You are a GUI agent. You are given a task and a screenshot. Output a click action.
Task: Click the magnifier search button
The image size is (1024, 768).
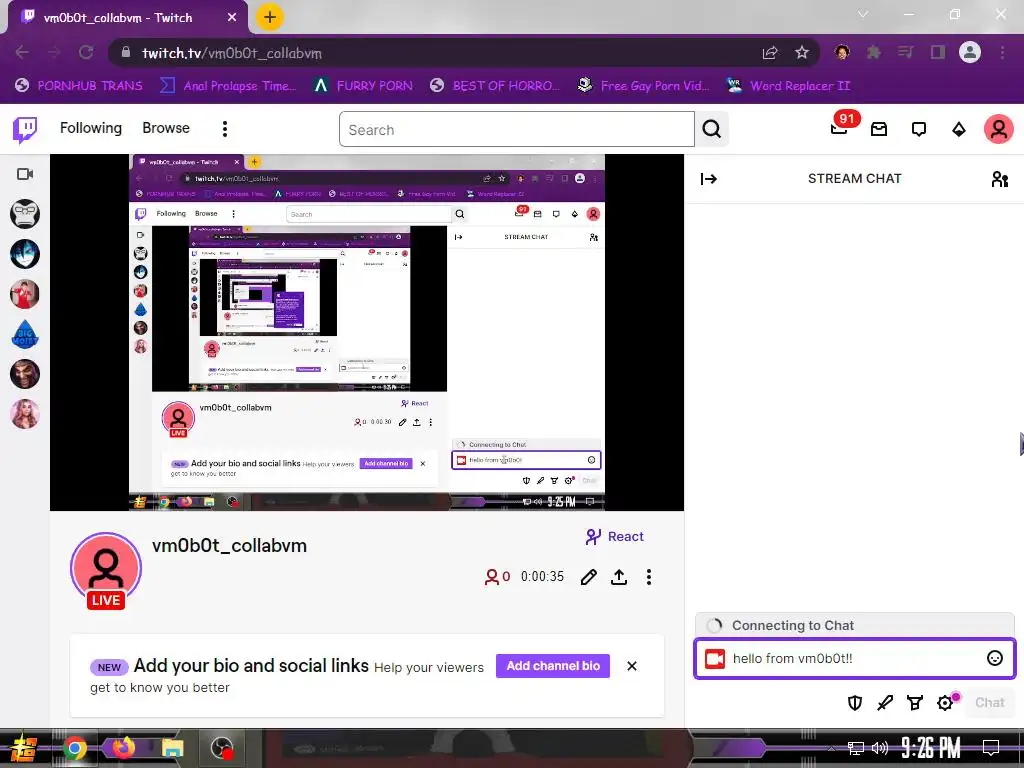point(712,129)
